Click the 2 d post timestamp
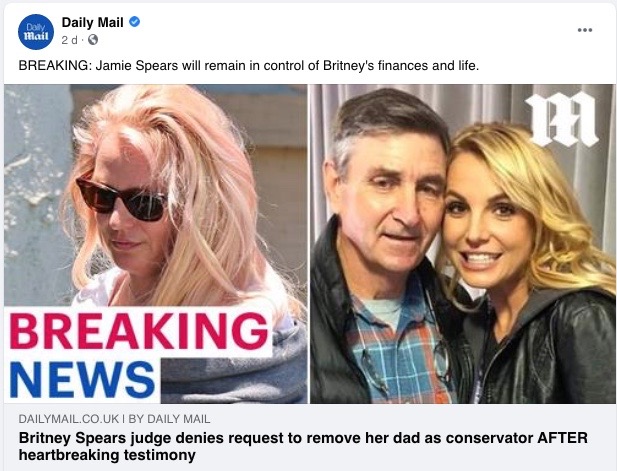This screenshot has width=617, height=471. point(69,40)
